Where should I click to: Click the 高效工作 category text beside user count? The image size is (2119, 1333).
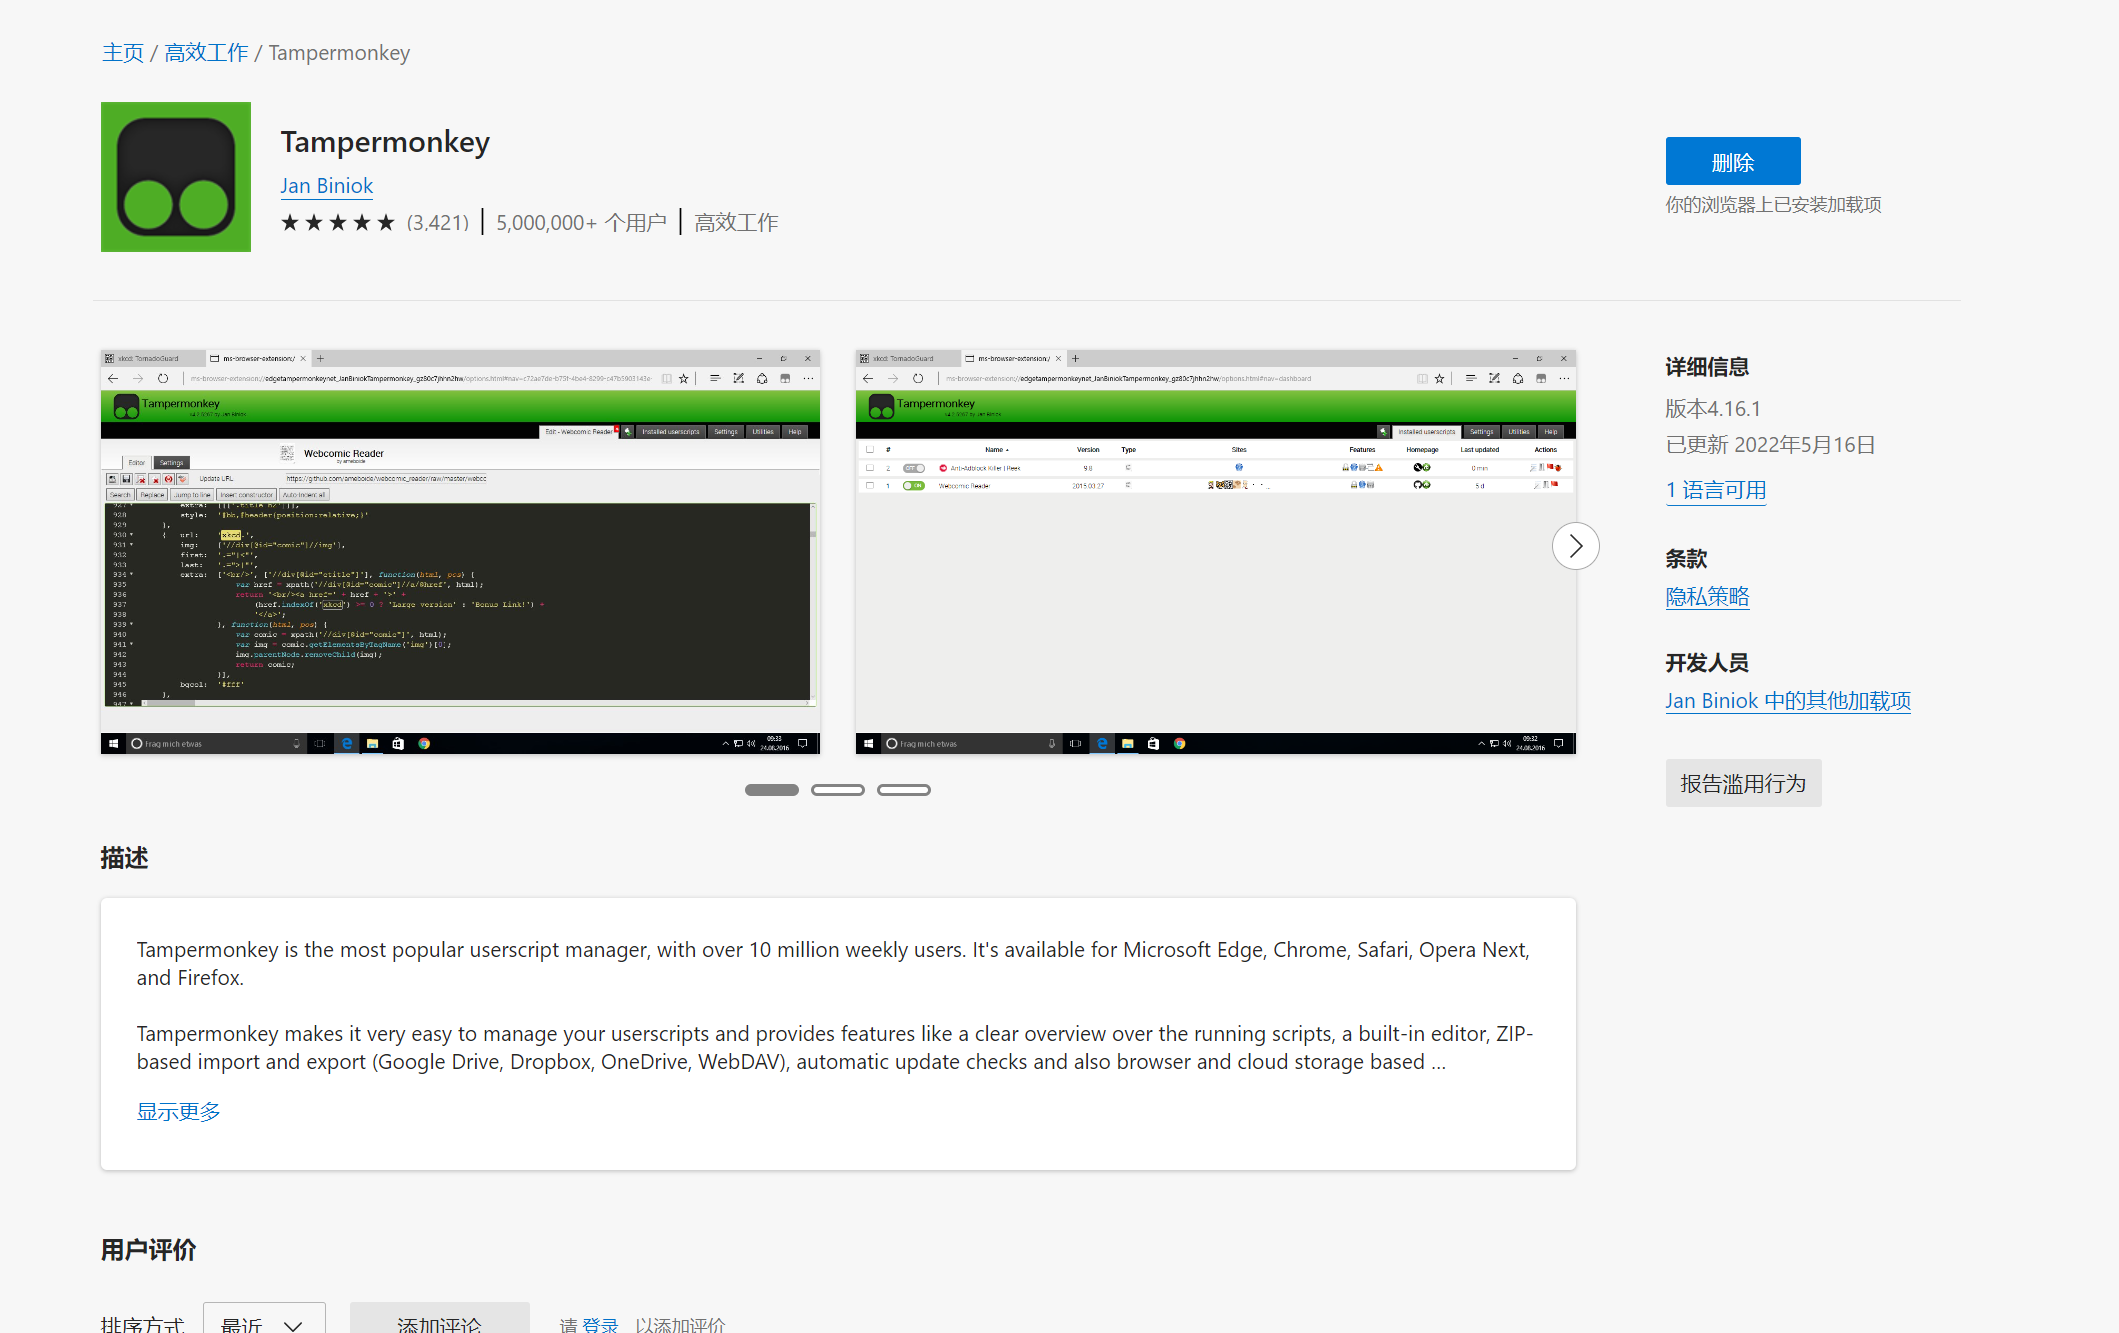[x=736, y=223]
